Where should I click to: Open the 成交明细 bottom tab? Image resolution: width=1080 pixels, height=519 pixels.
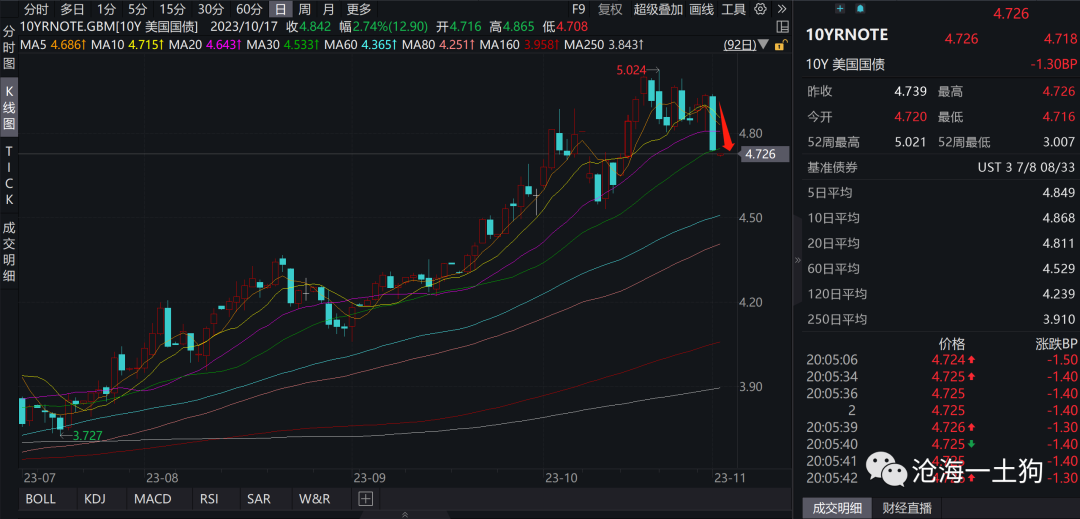pyautogui.click(x=837, y=508)
